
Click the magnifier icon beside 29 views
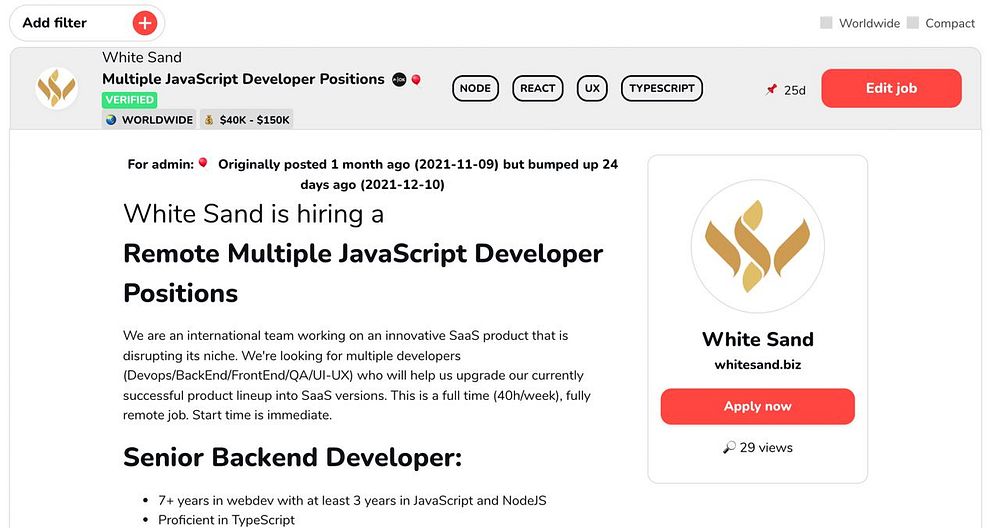[729, 448]
